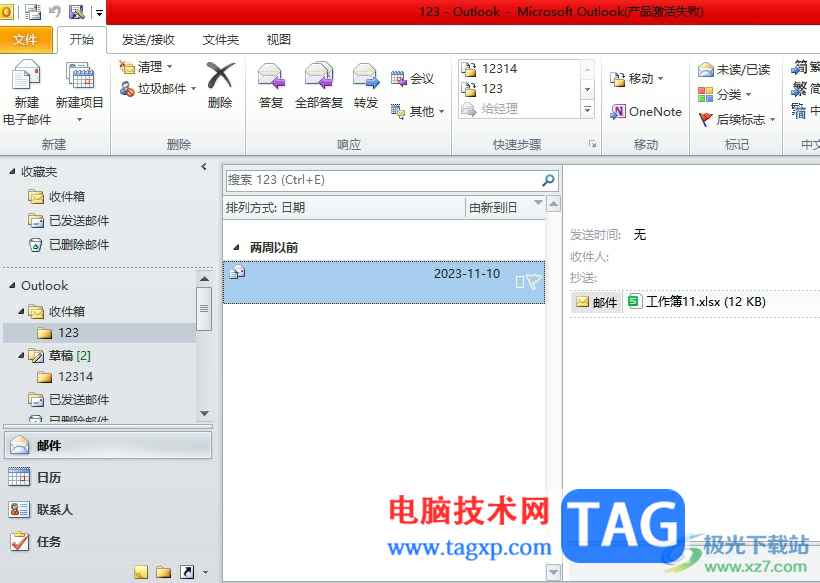Open the 任务 tasks view
The width and height of the screenshot is (820, 583).
click(x=108, y=542)
